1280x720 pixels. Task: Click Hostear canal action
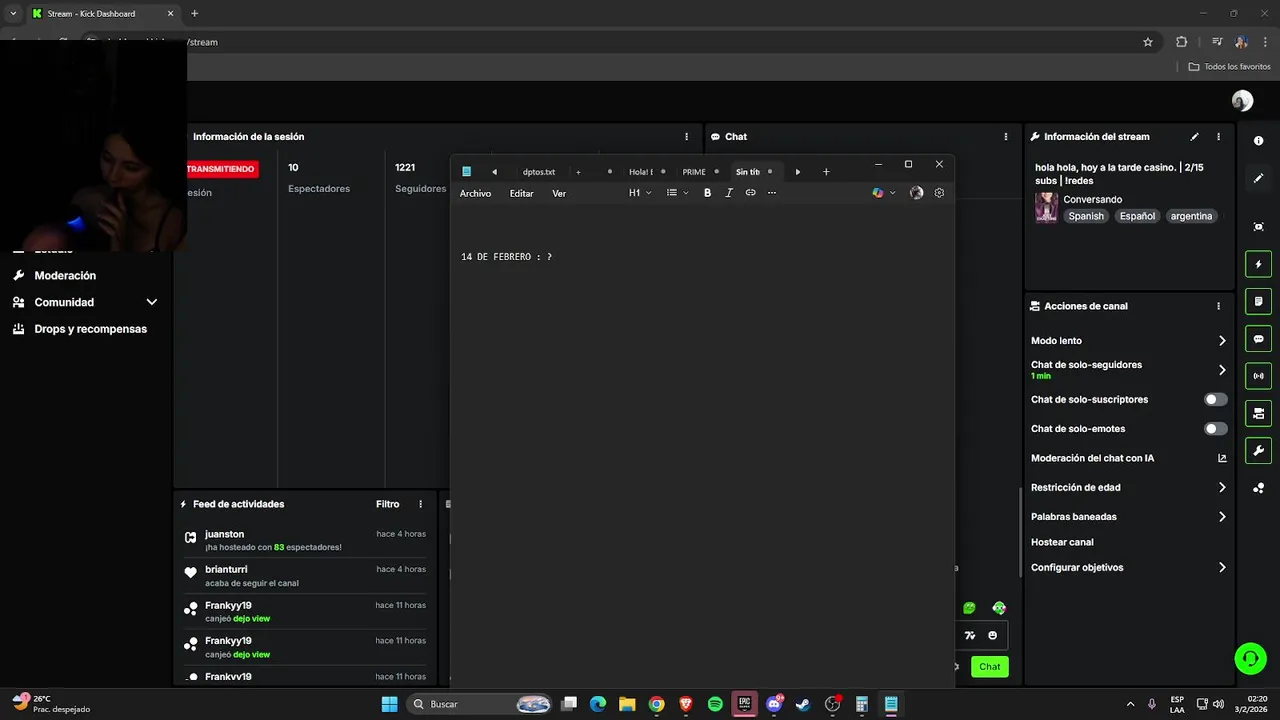(x=1062, y=542)
